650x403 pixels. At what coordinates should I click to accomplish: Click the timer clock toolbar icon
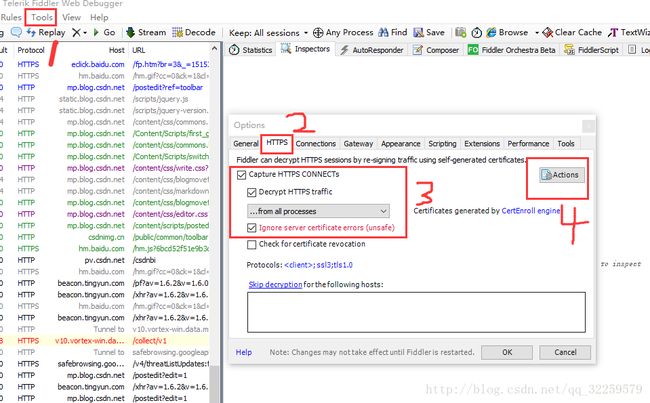coord(476,32)
